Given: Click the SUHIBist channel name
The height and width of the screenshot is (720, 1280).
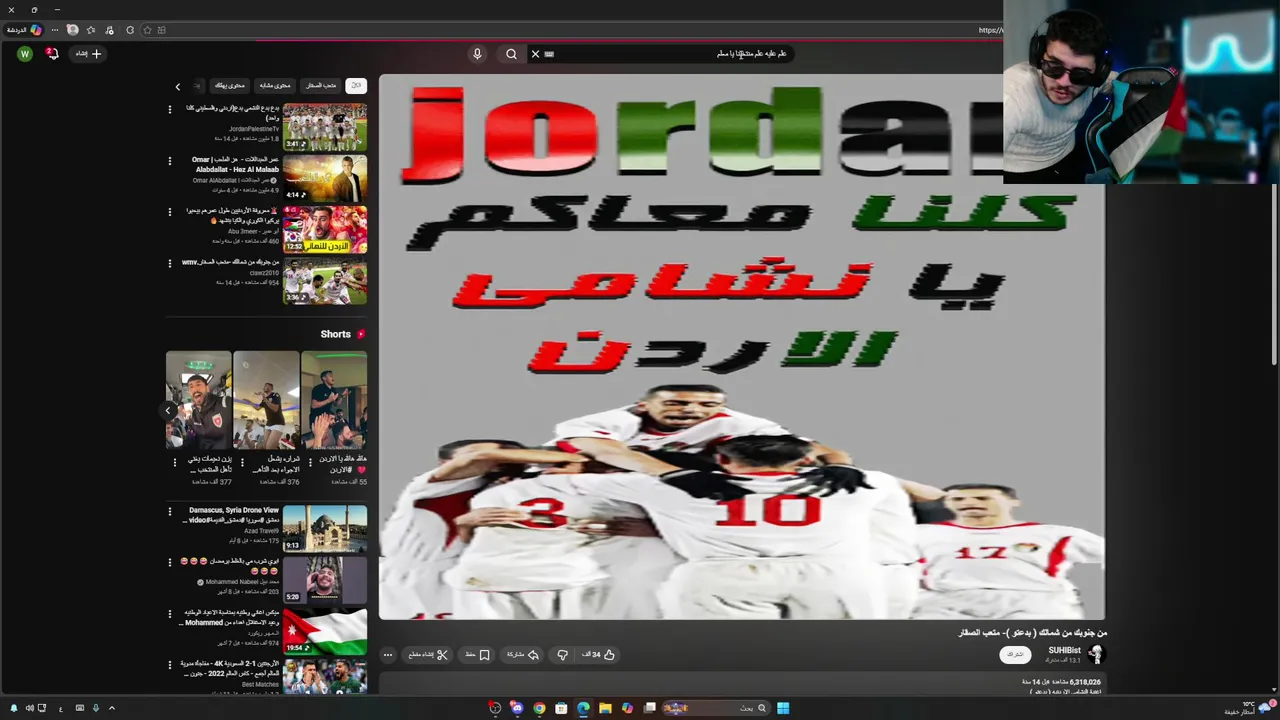Looking at the screenshot, I should pos(1065,651).
